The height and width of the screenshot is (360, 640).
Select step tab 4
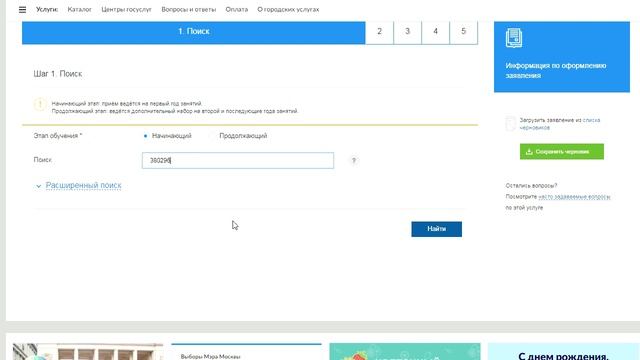click(436, 32)
